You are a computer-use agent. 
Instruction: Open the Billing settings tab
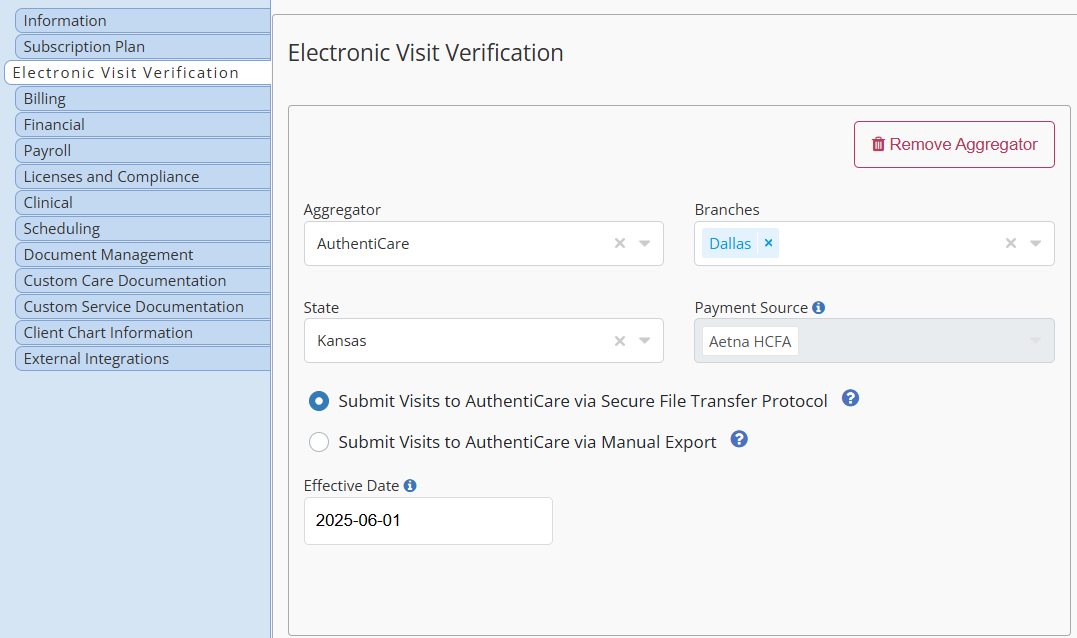coord(142,99)
